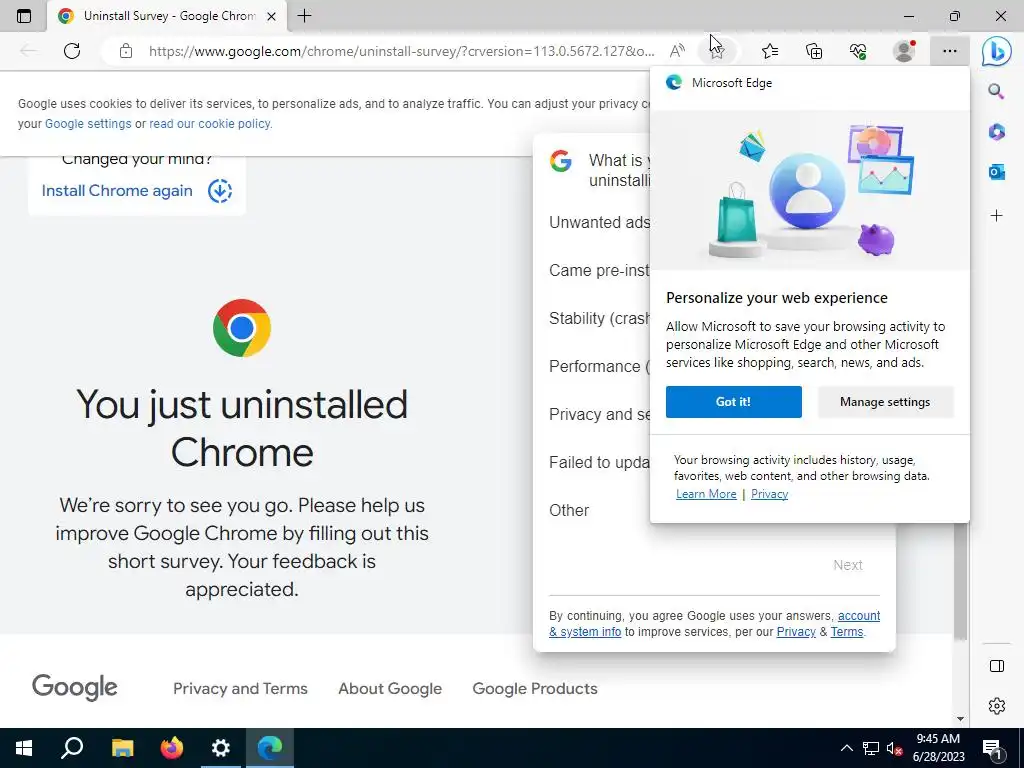Select the Unwanted ads survey option
This screenshot has height=768, width=1024.
click(599, 223)
